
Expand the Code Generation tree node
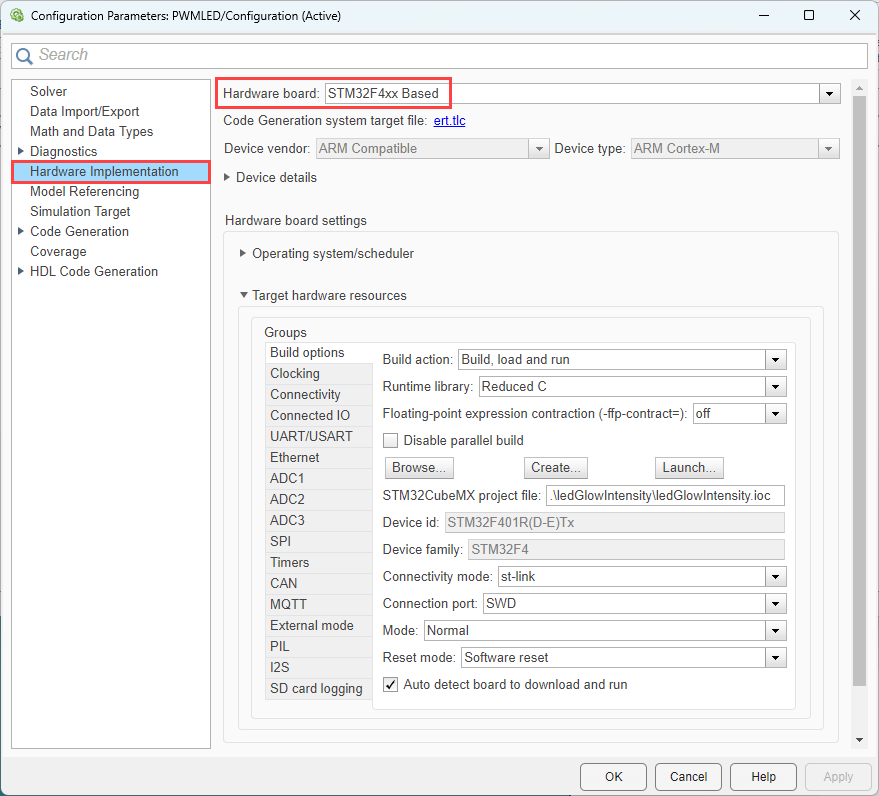[x=20, y=232]
